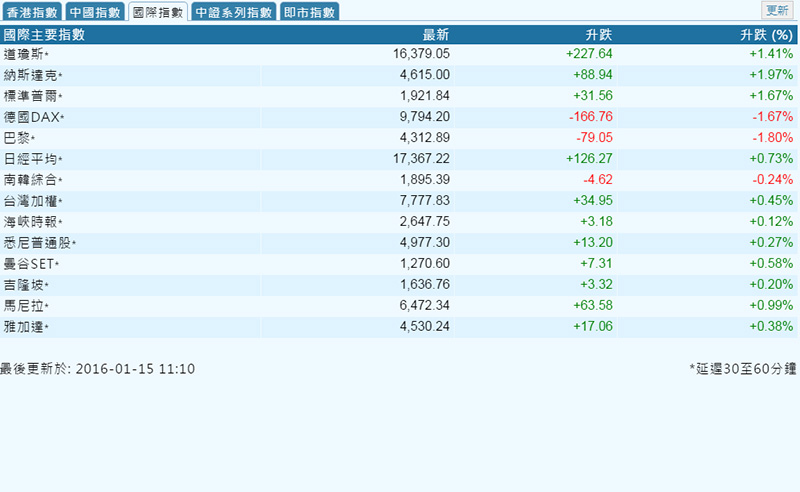Click the percentage +0.45%

coord(771,200)
